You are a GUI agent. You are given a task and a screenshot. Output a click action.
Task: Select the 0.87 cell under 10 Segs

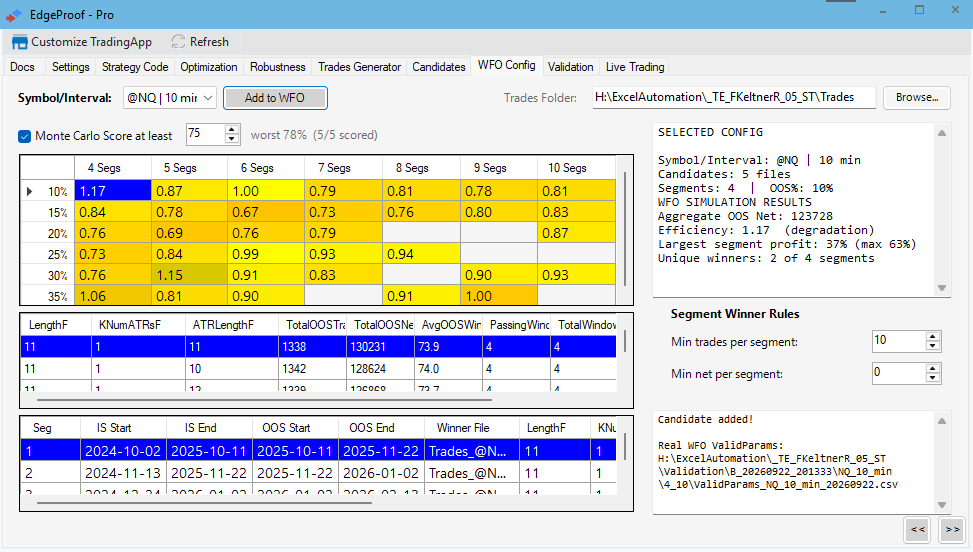[x=576, y=233]
